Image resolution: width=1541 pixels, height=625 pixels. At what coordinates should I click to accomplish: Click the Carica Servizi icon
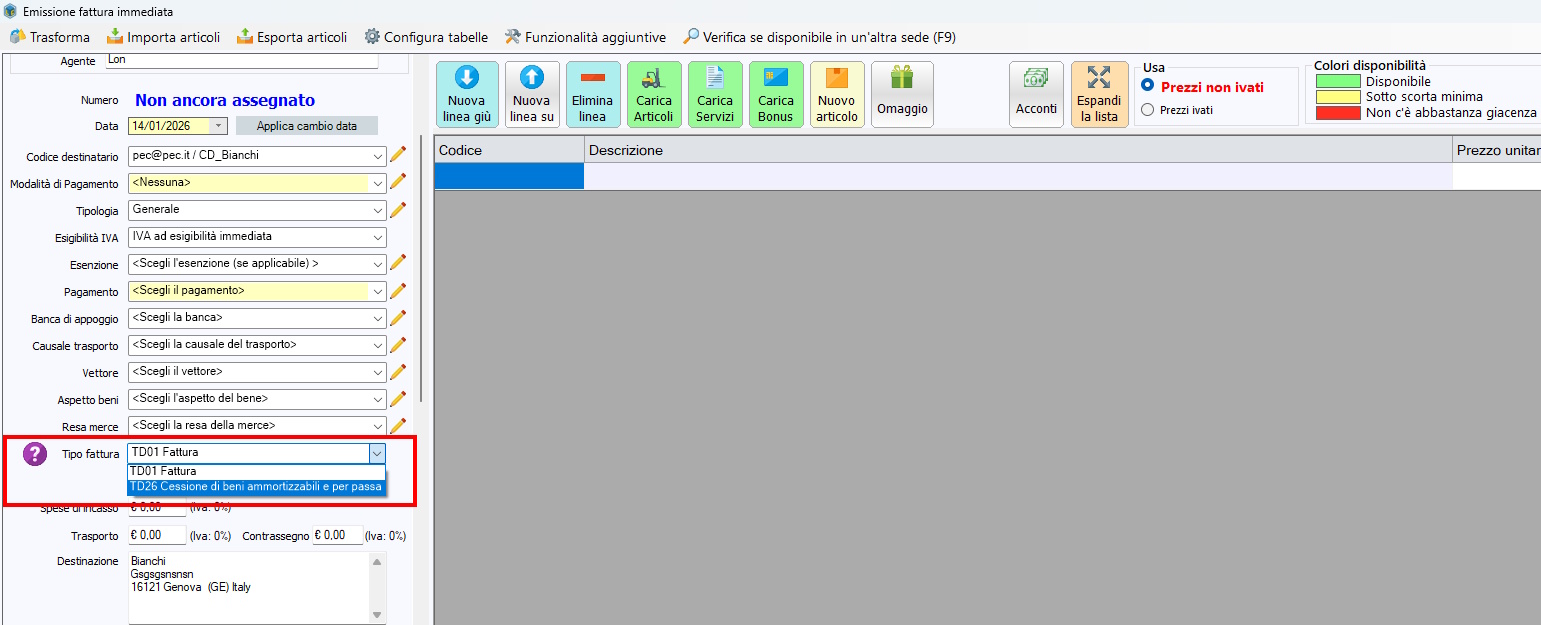715,79
